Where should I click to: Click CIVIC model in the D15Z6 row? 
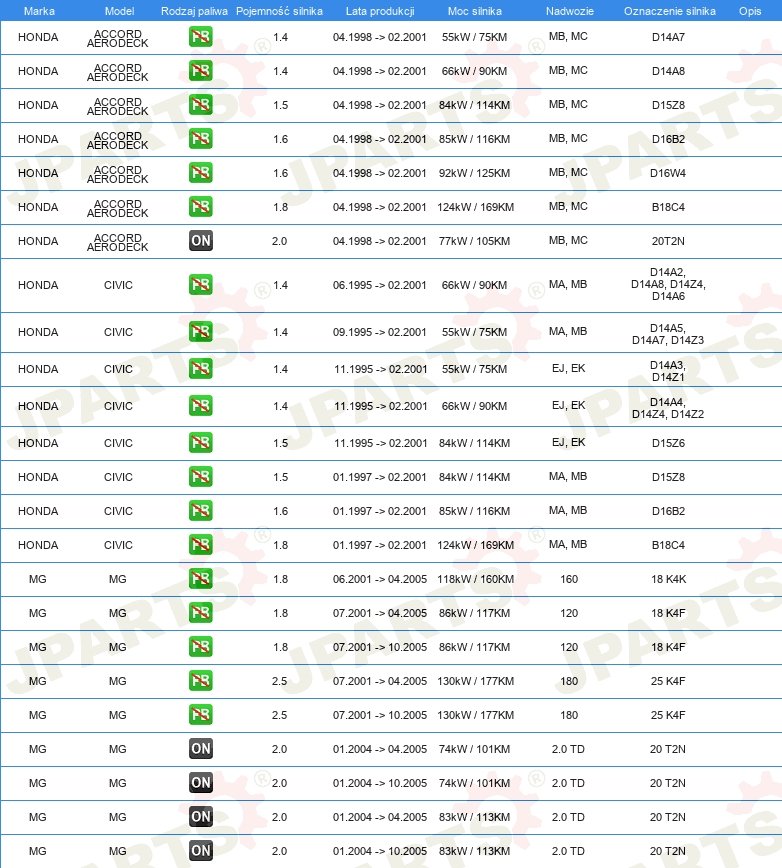pos(118,443)
